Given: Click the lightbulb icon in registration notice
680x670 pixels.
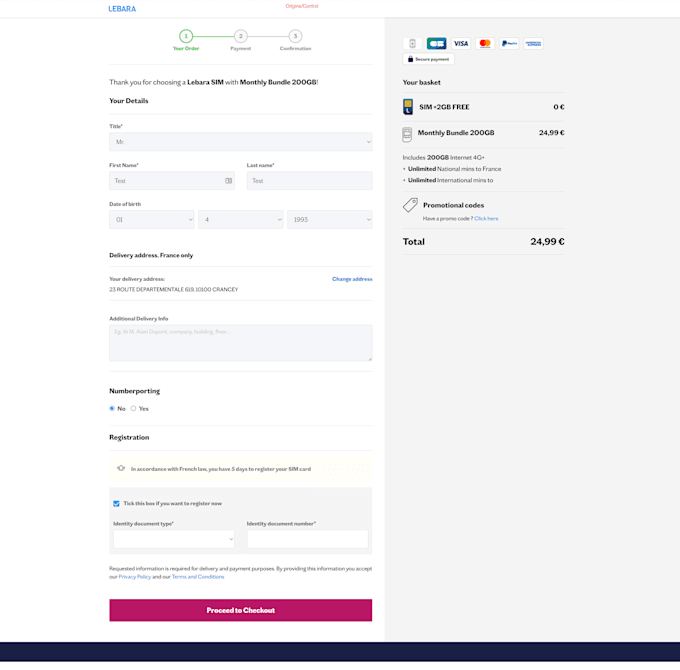Looking at the screenshot, I should click(121, 468).
